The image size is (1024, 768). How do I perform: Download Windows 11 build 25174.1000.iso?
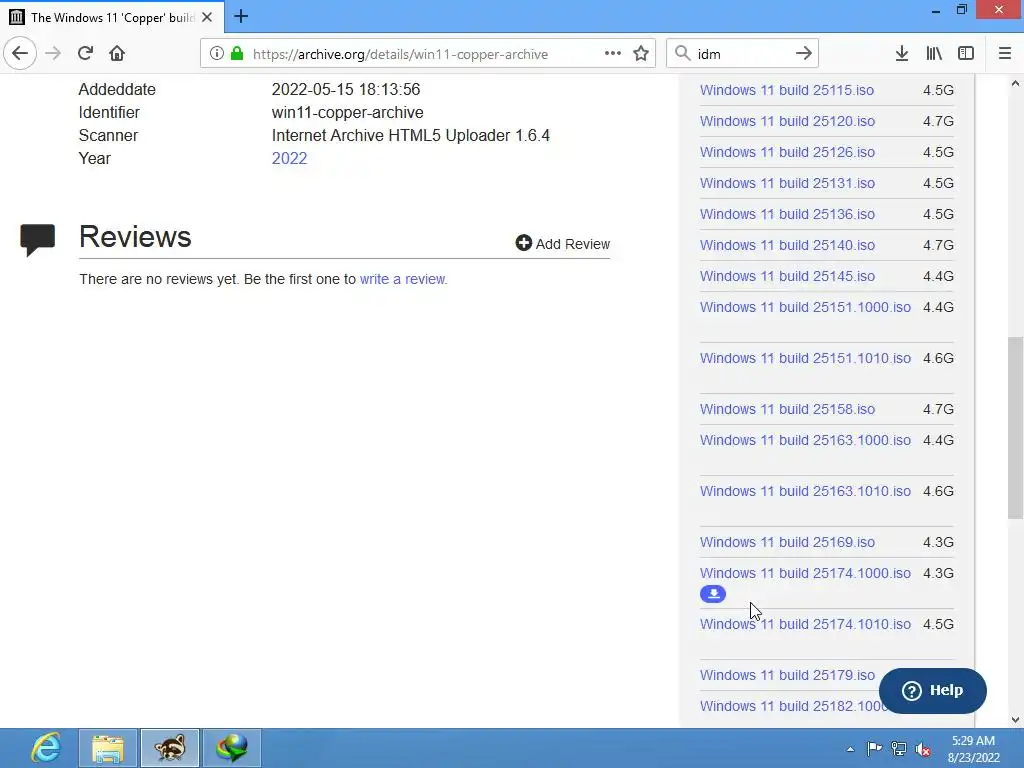coord(805,573)
